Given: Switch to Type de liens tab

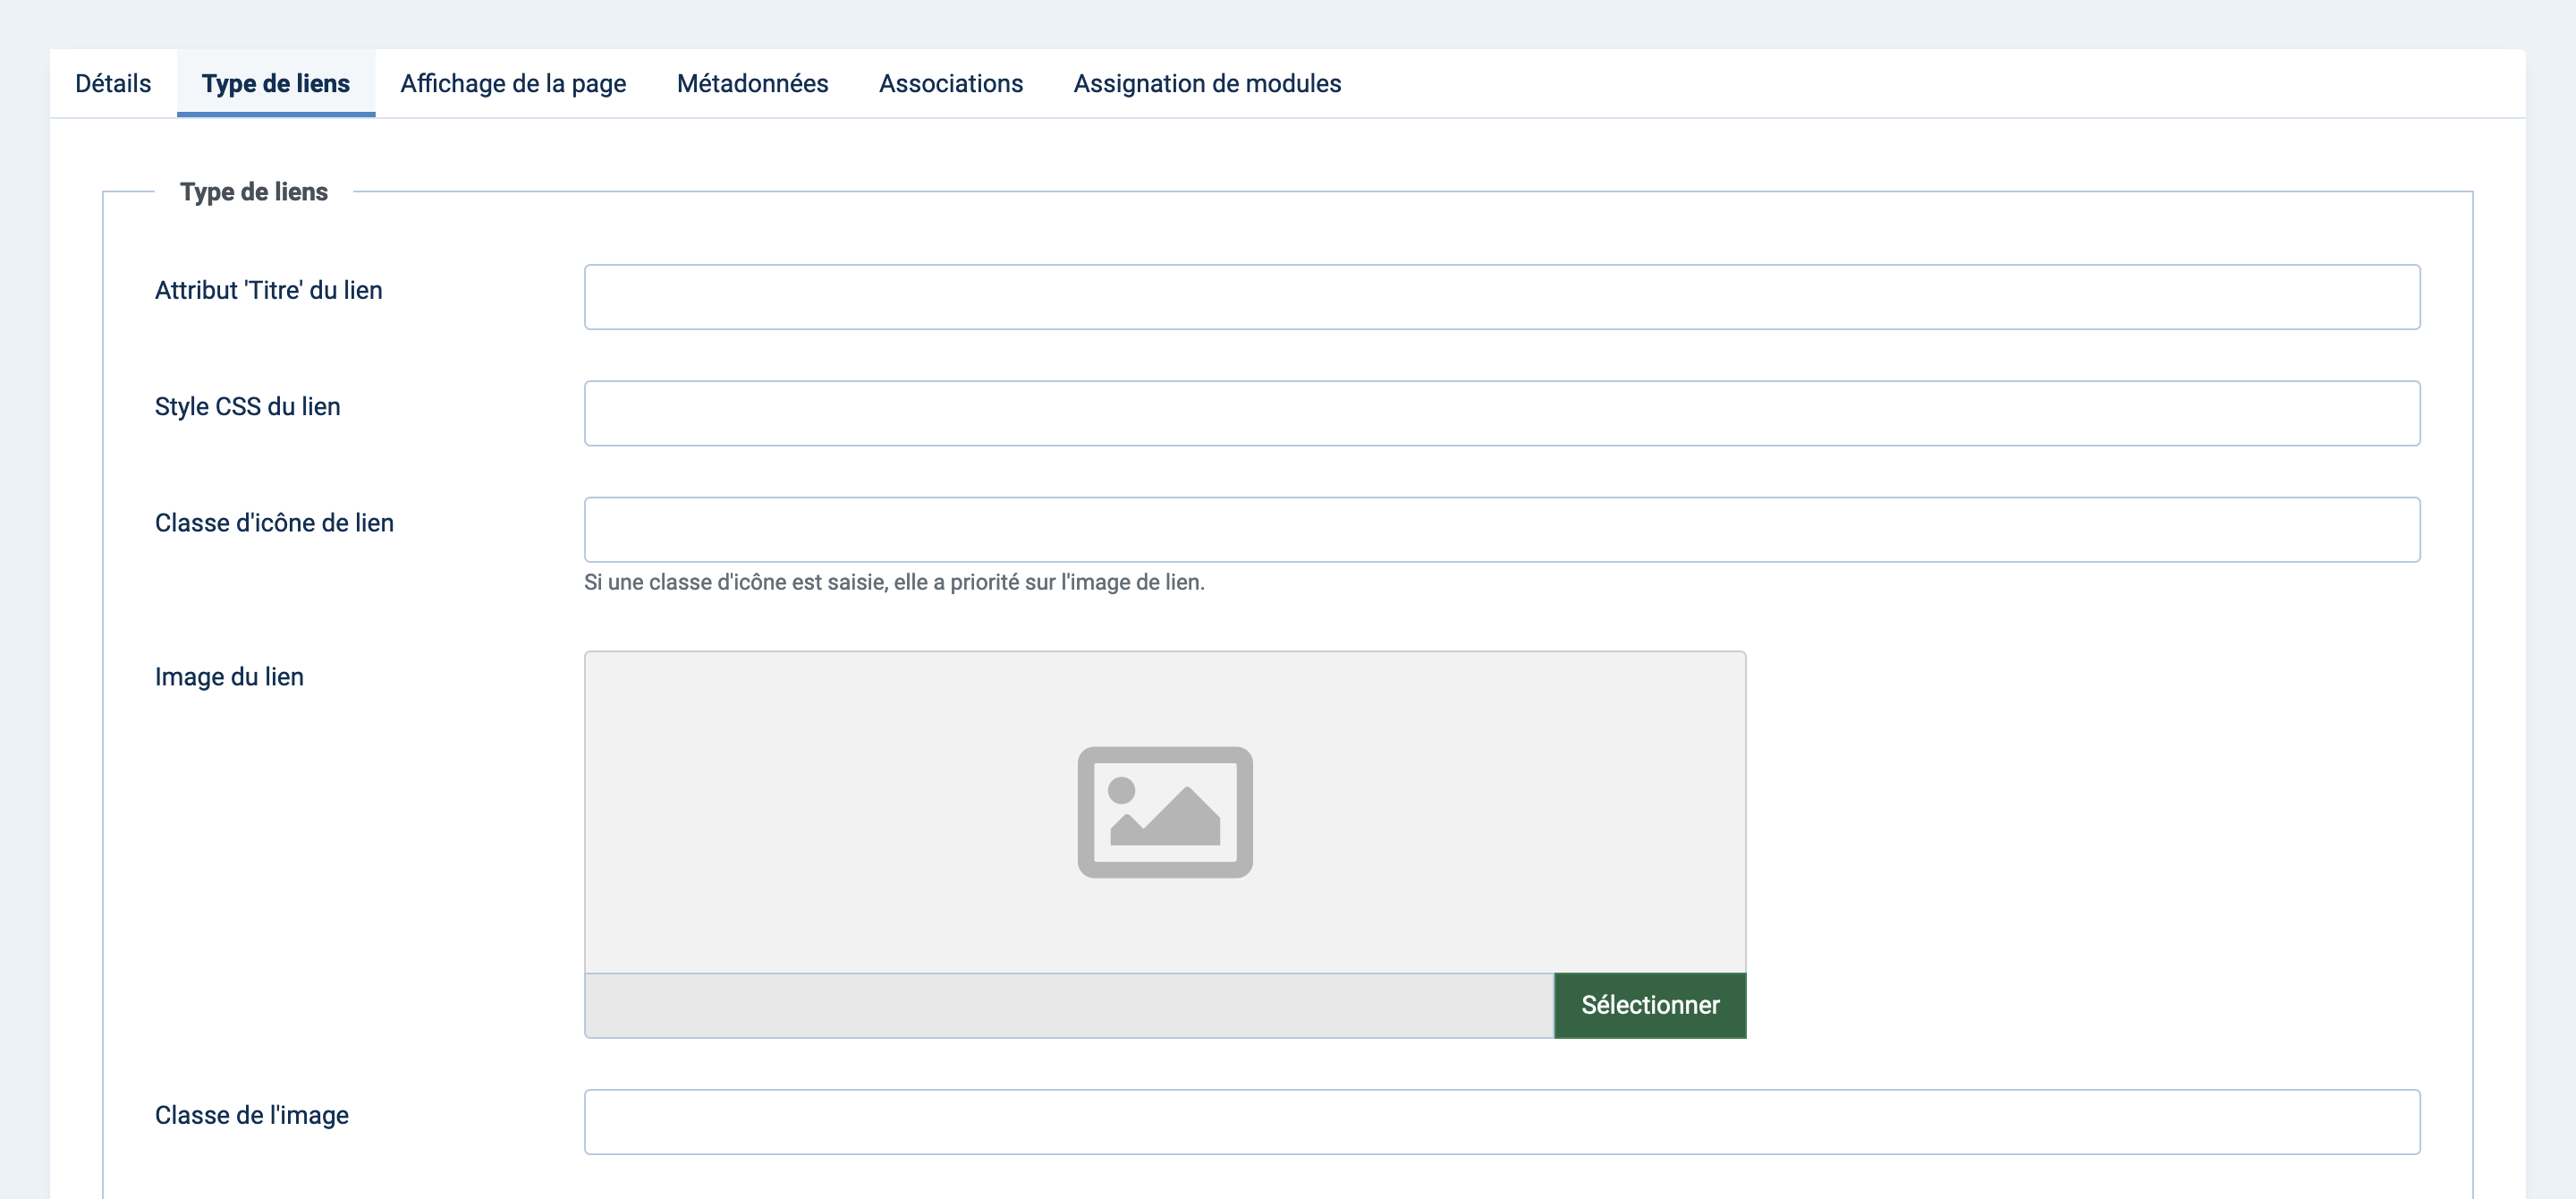Looking at the screenshot, I should tap(275, 84).
